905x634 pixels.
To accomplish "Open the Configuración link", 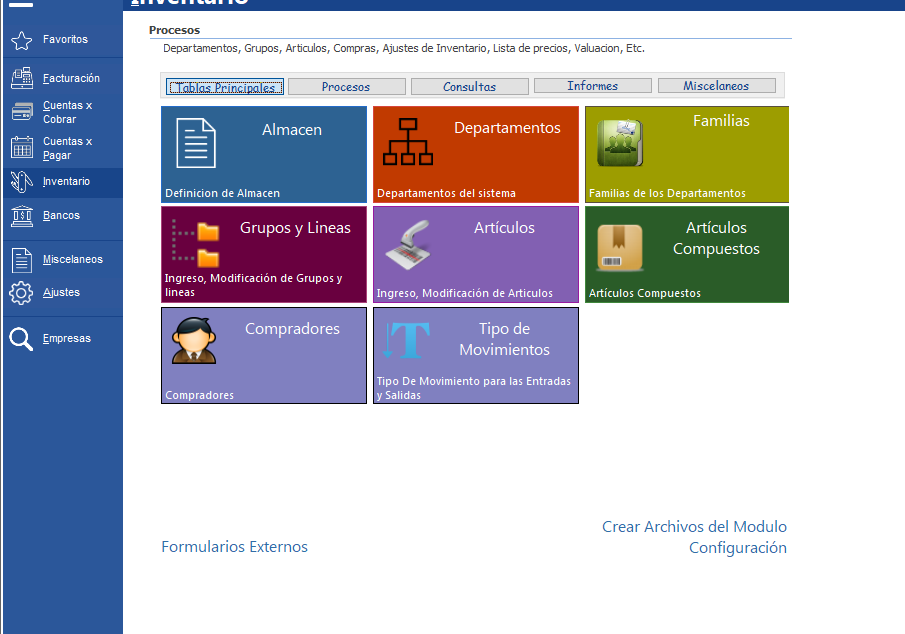I will coord(737,548).
